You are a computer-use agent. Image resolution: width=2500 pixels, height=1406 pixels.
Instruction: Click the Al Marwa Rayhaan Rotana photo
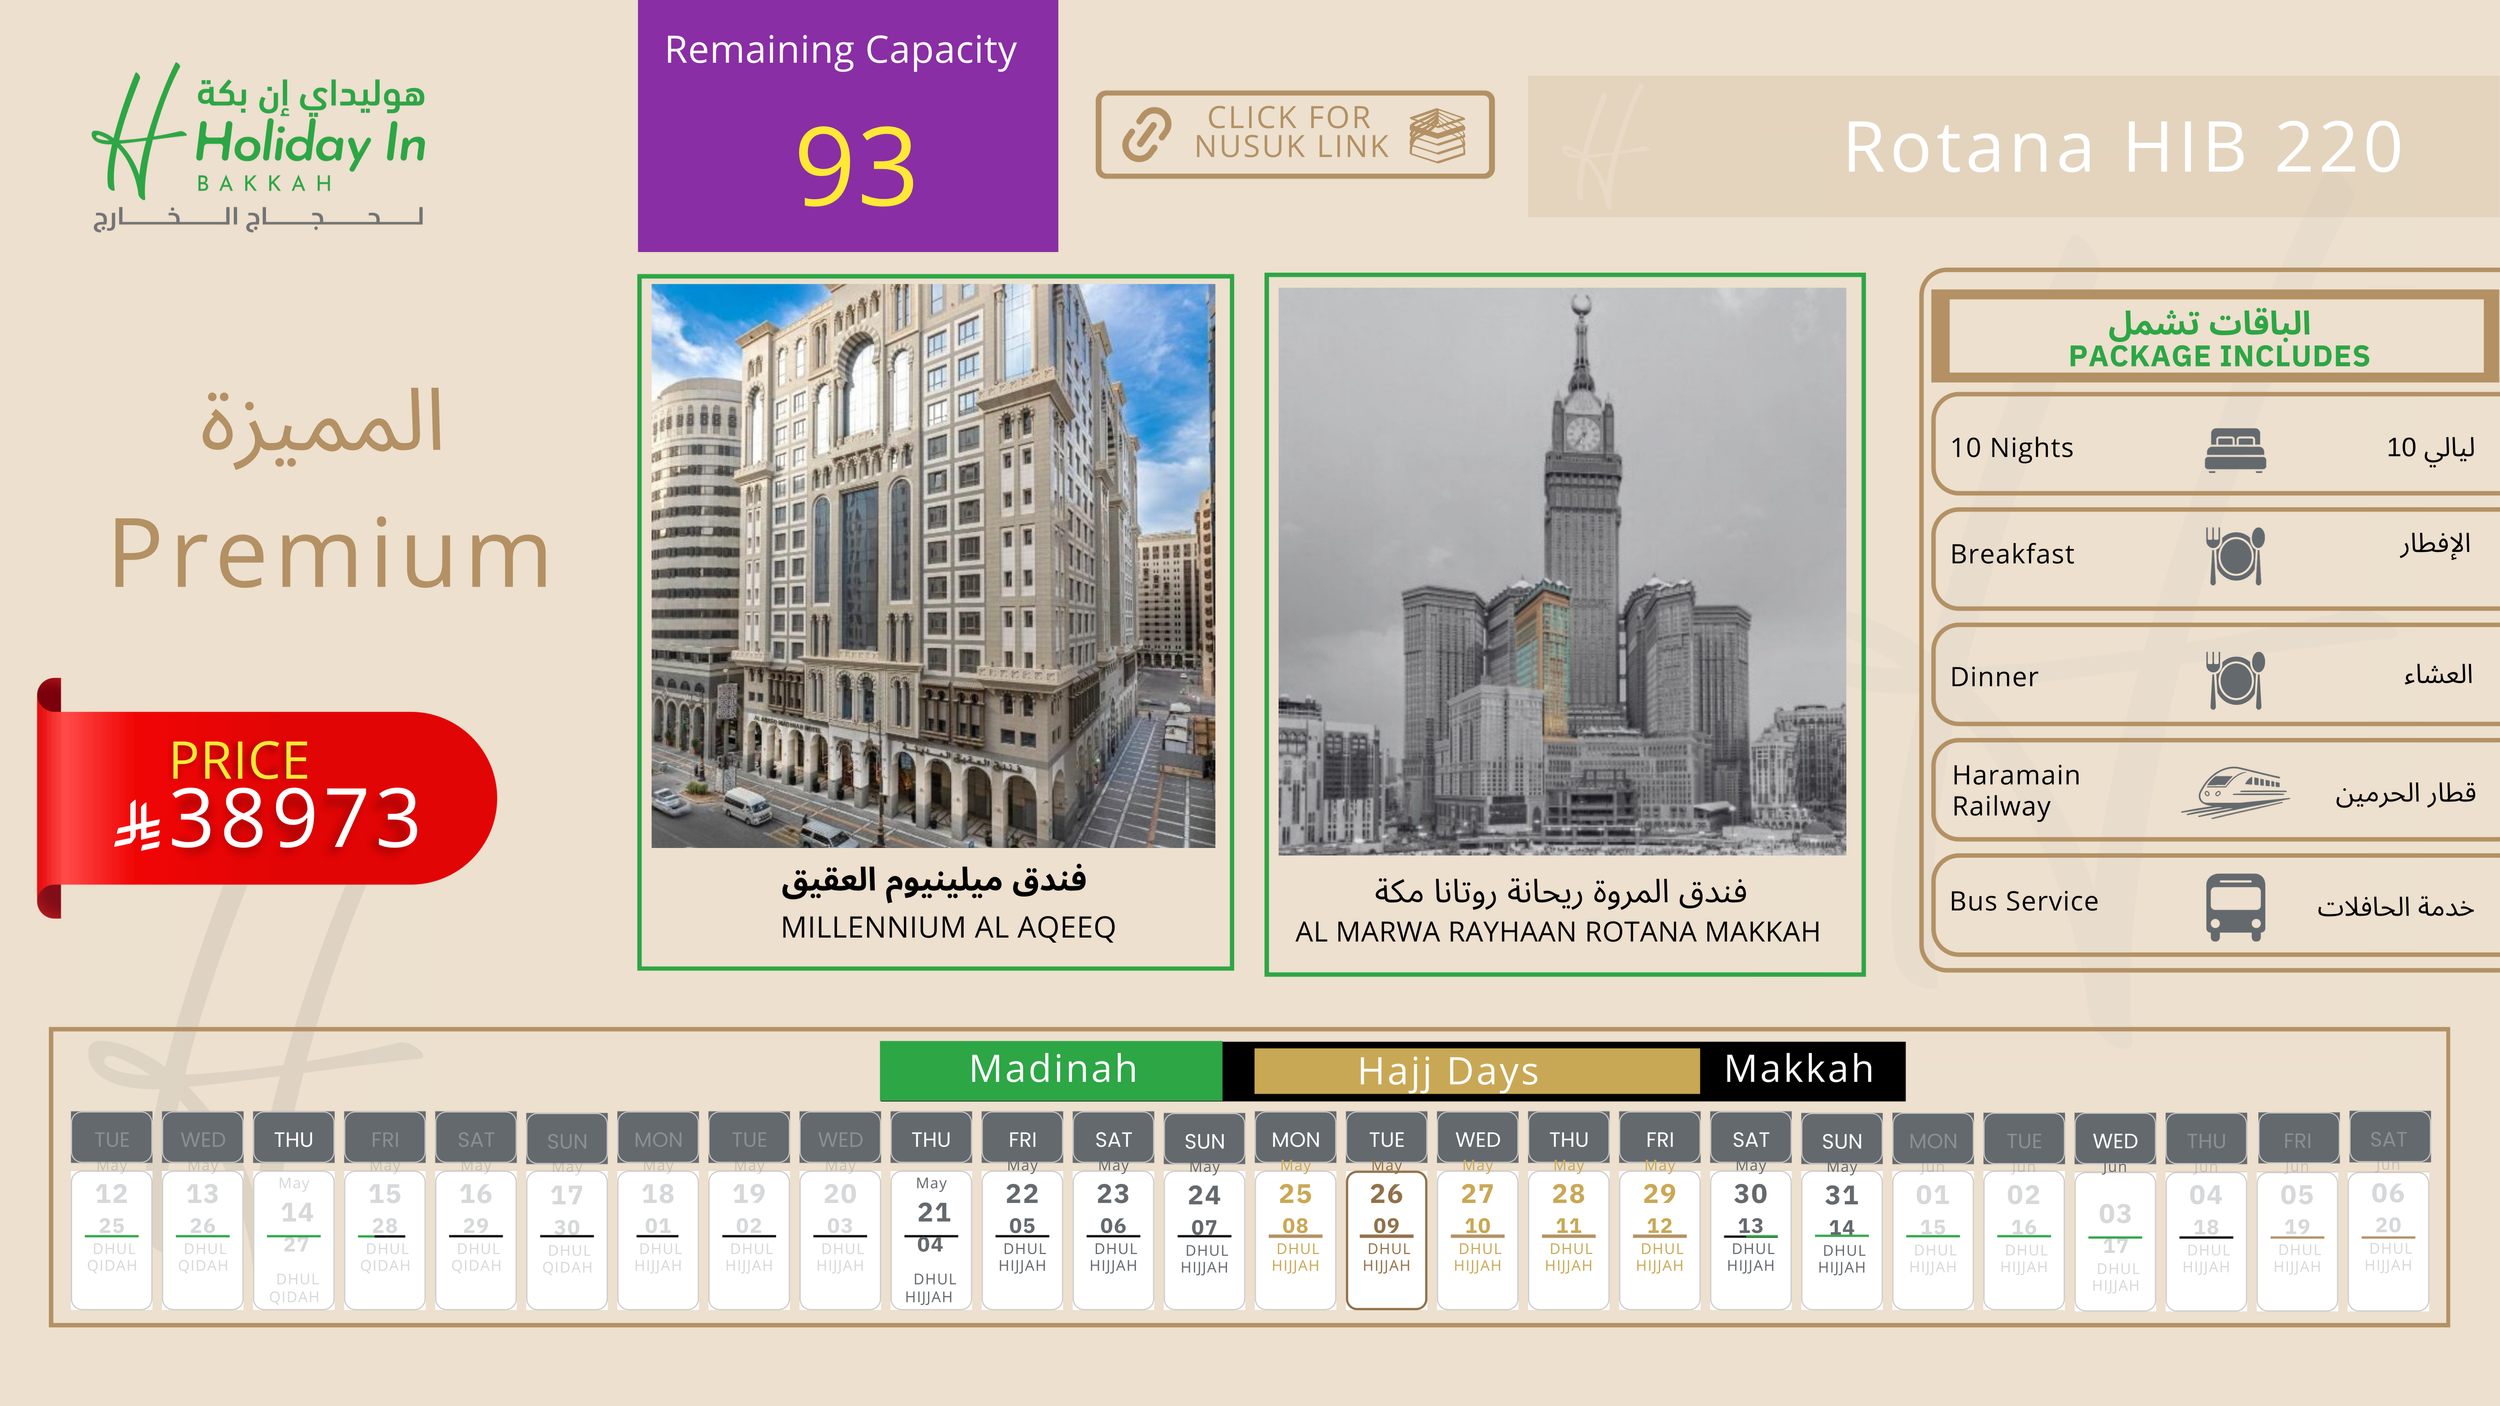click(x=1562, y=571)
